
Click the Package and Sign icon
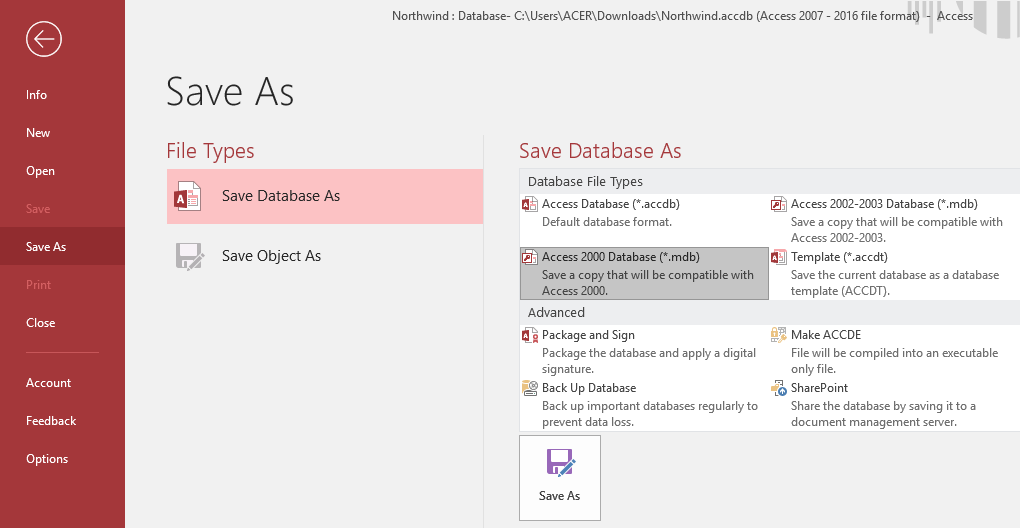[530, 336]
